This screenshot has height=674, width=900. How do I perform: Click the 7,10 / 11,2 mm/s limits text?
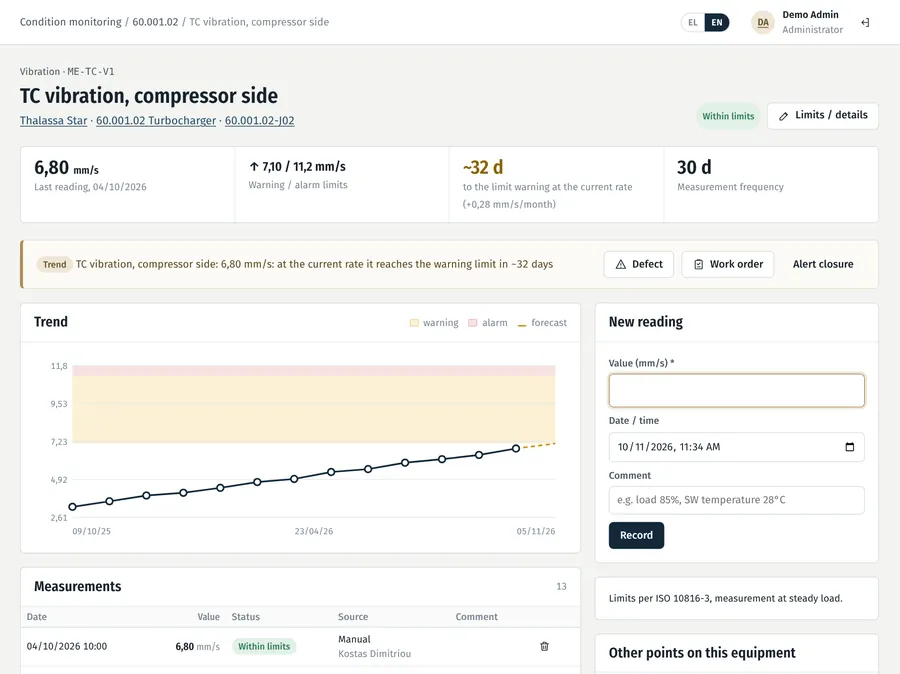tap(297, 166)
